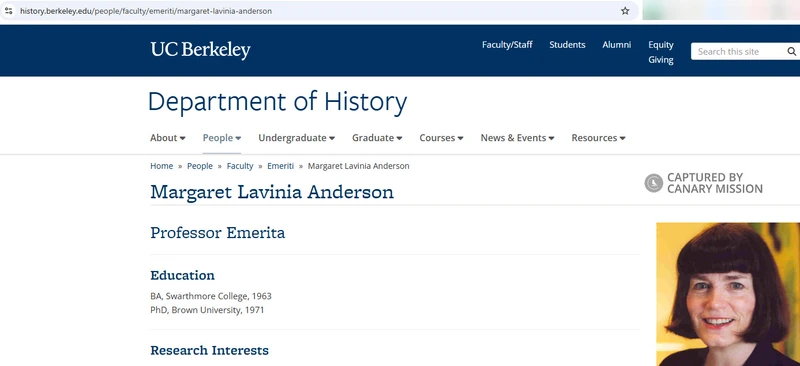The width and height of the screenshot is (800, 366).
Task: Open the UC Berkeley logo link
Action: click(201, 51)
